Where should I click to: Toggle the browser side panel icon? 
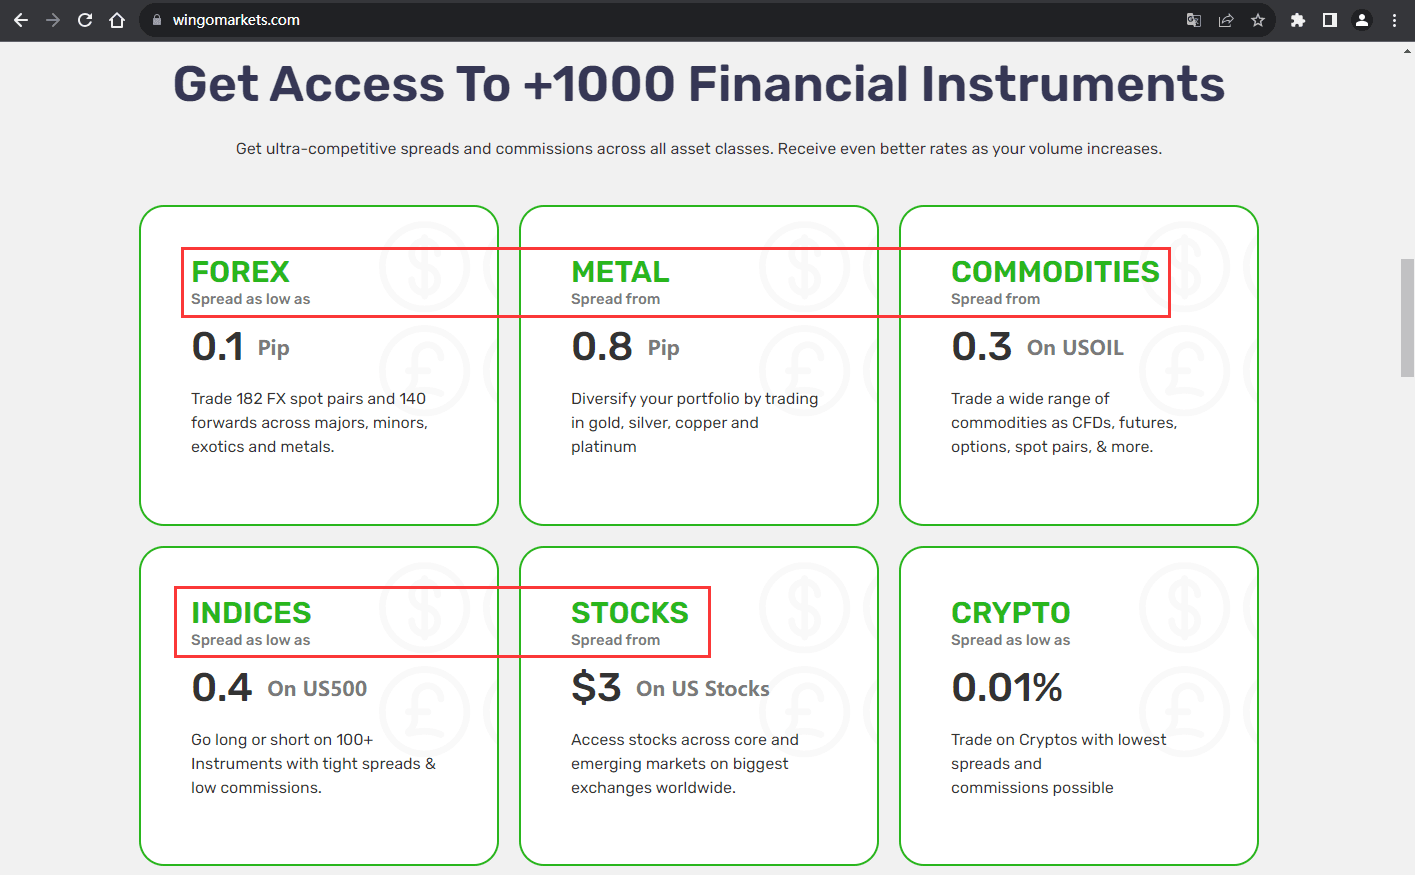click(x=1330, y=20)
